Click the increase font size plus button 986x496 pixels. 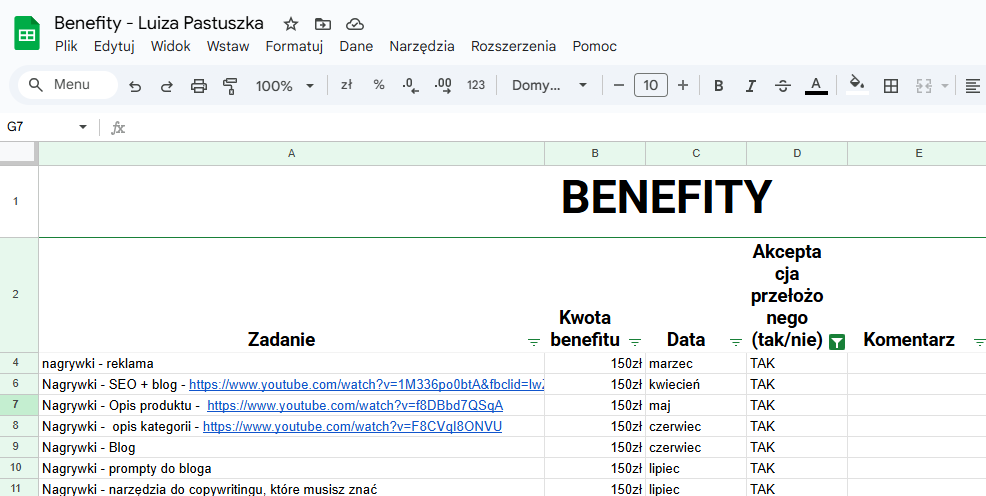683,86
